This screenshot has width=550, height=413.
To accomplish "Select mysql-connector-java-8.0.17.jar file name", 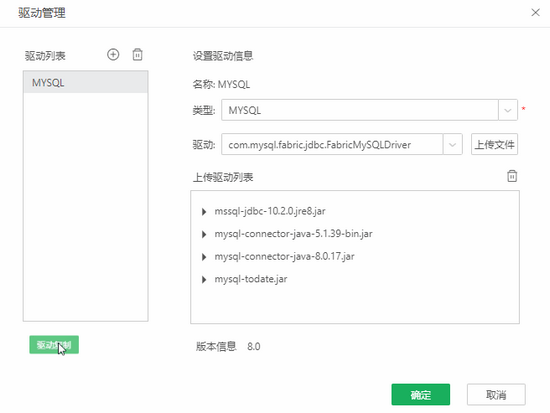I will coord(284,257).
